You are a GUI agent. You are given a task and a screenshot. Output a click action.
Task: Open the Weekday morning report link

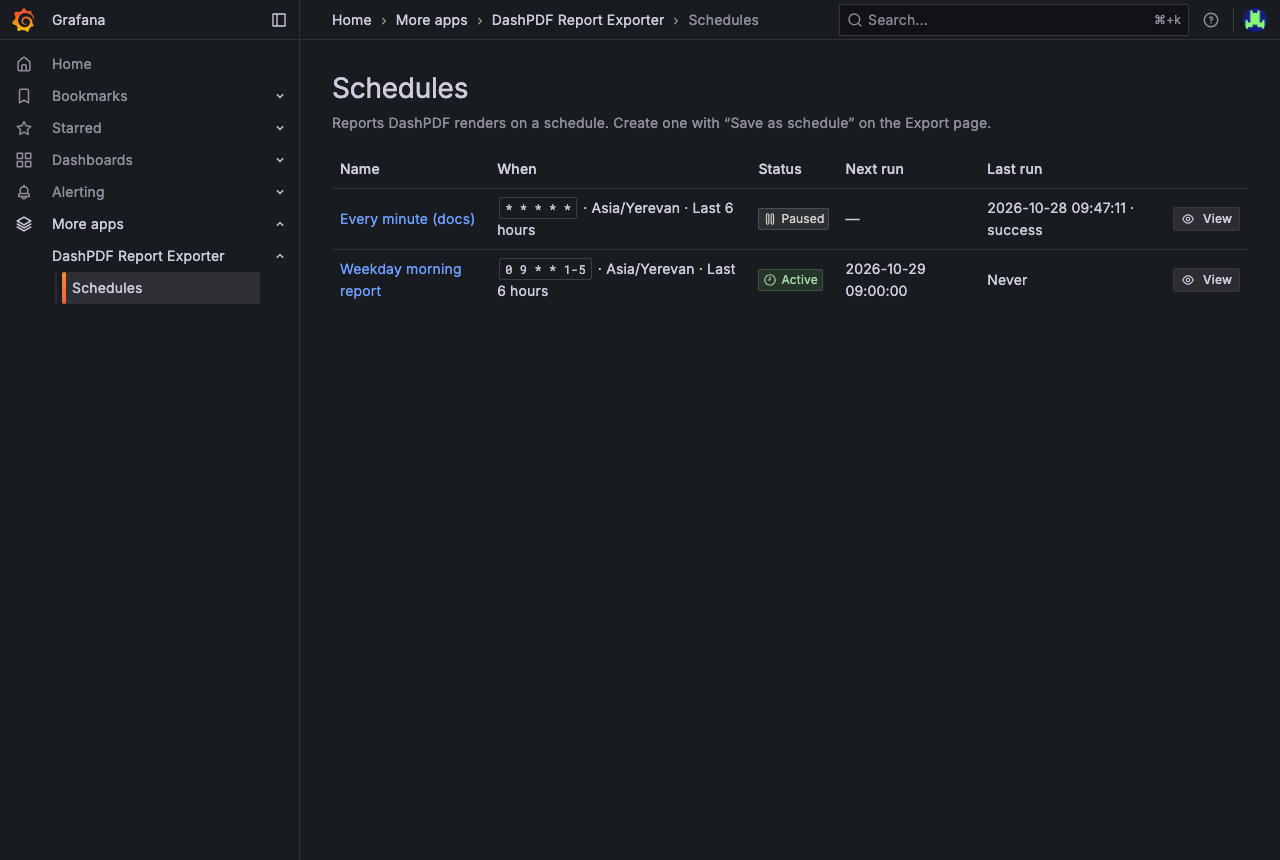pos(400,280)
